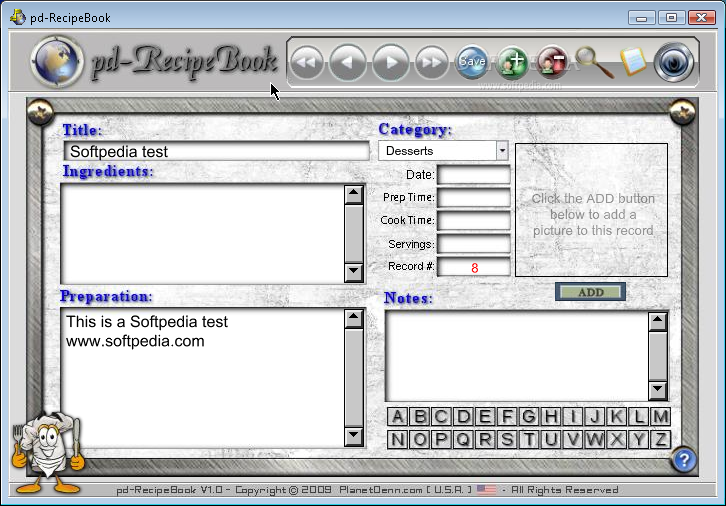Go to the previous recipe record
The height and width of the screenshot is (506, 726).
[x=348, y=62]
